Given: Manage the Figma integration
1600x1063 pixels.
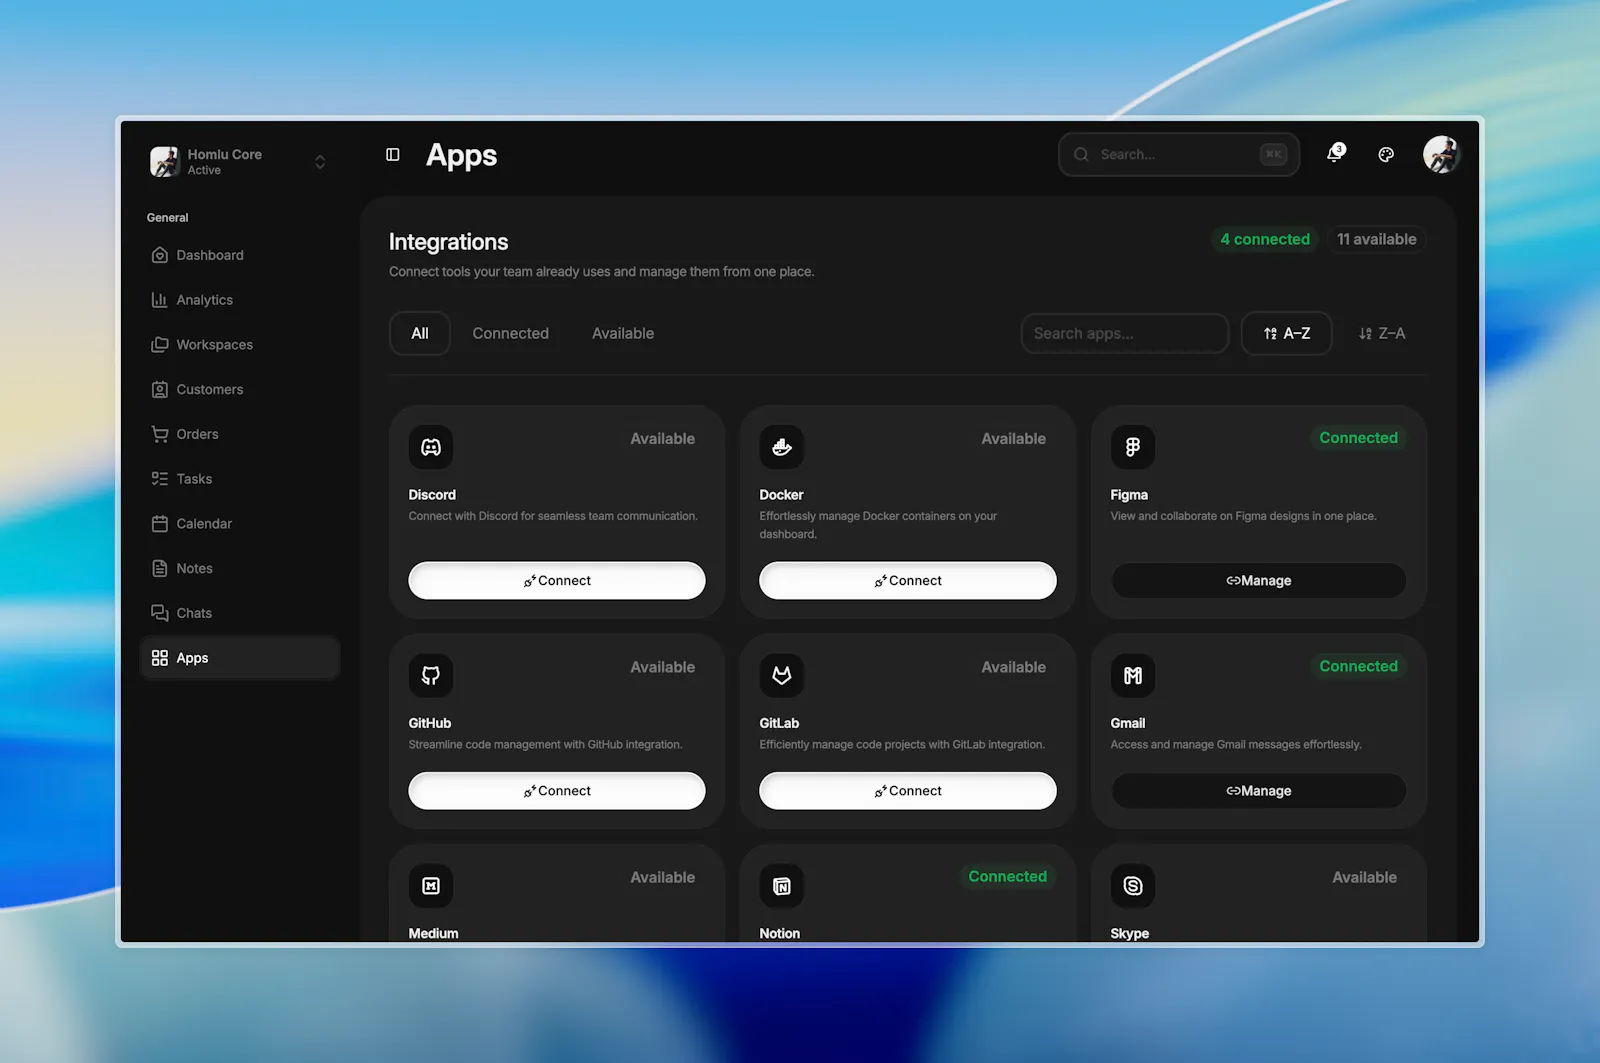Looking at the screenshot, I should click(1259, 581).
